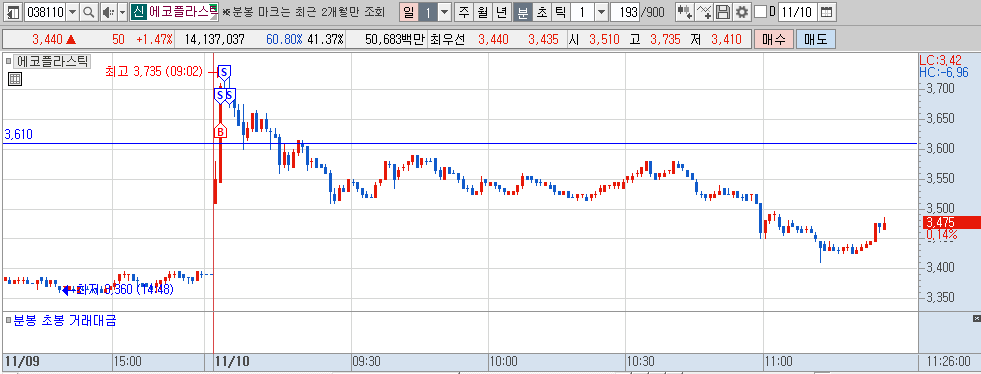981x374 pixels.
Task: Switch to the 초 seconds period tab
Action: point(541,12)
